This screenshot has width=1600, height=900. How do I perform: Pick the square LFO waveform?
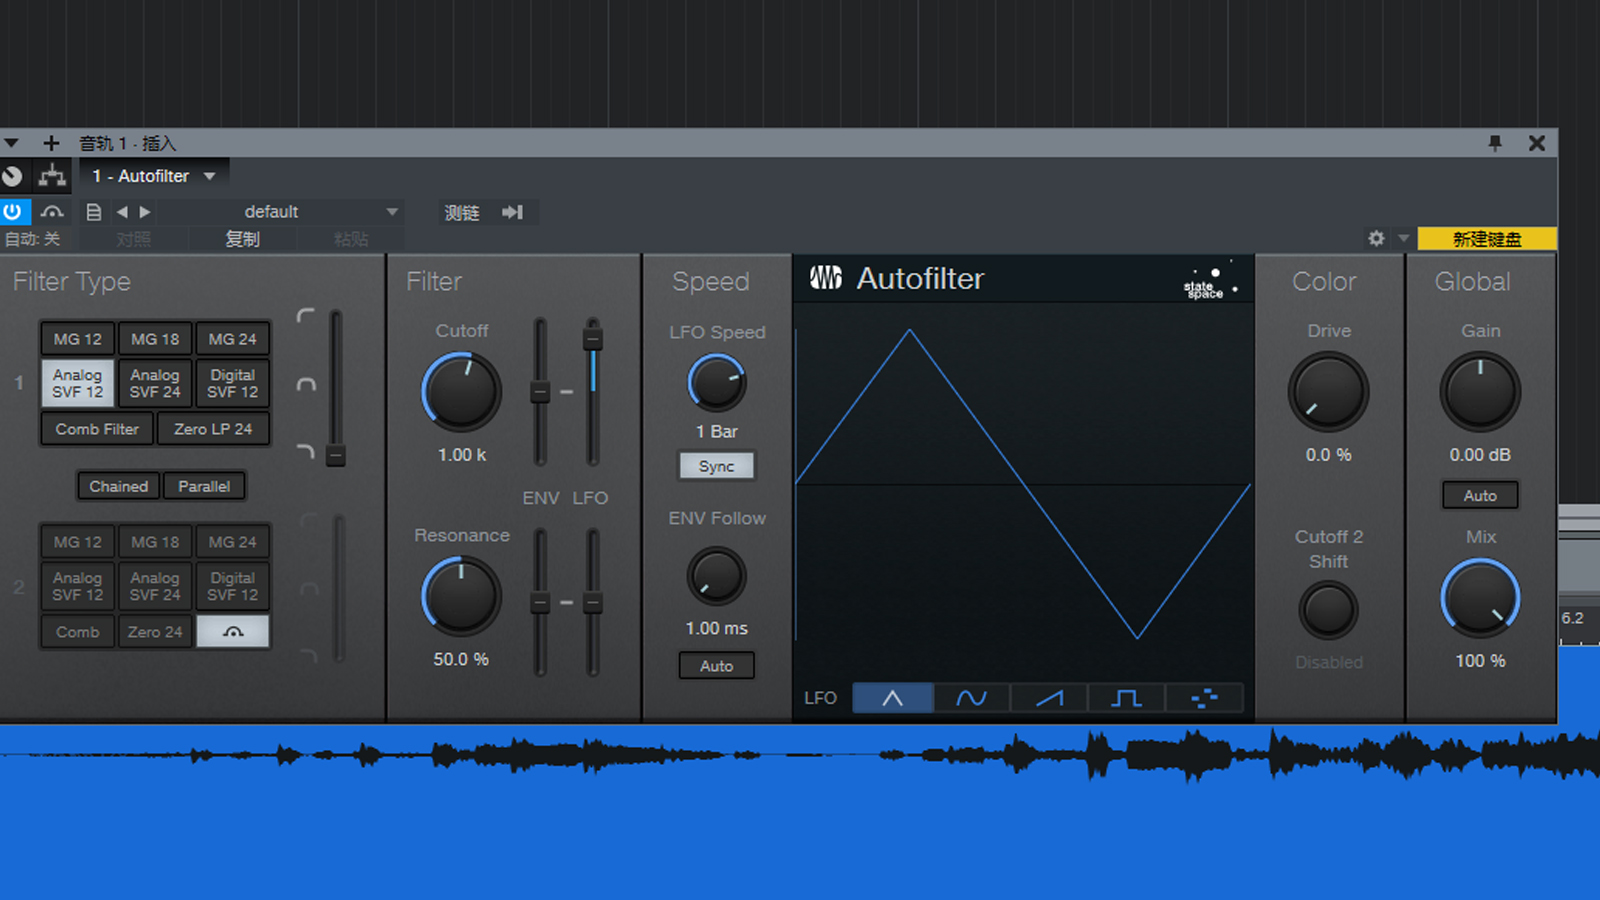click(x=1126, y=698)
